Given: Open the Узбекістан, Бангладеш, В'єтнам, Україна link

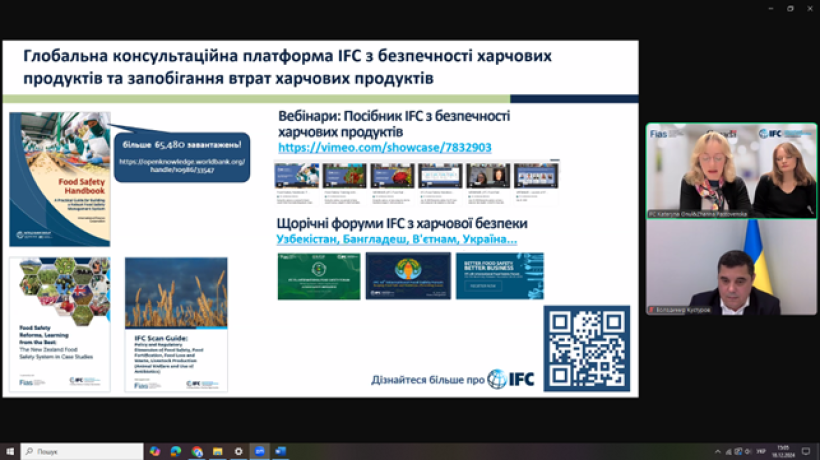Looking at the screenshot, I should coord(396,239).
